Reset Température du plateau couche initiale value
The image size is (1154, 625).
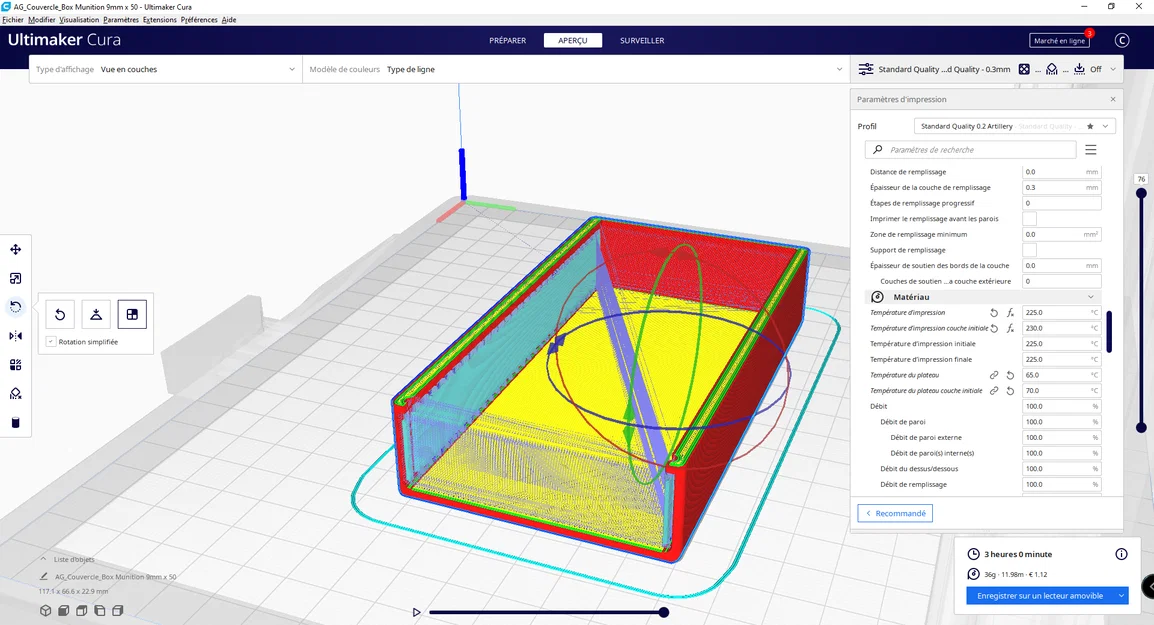click(1010, 391)
